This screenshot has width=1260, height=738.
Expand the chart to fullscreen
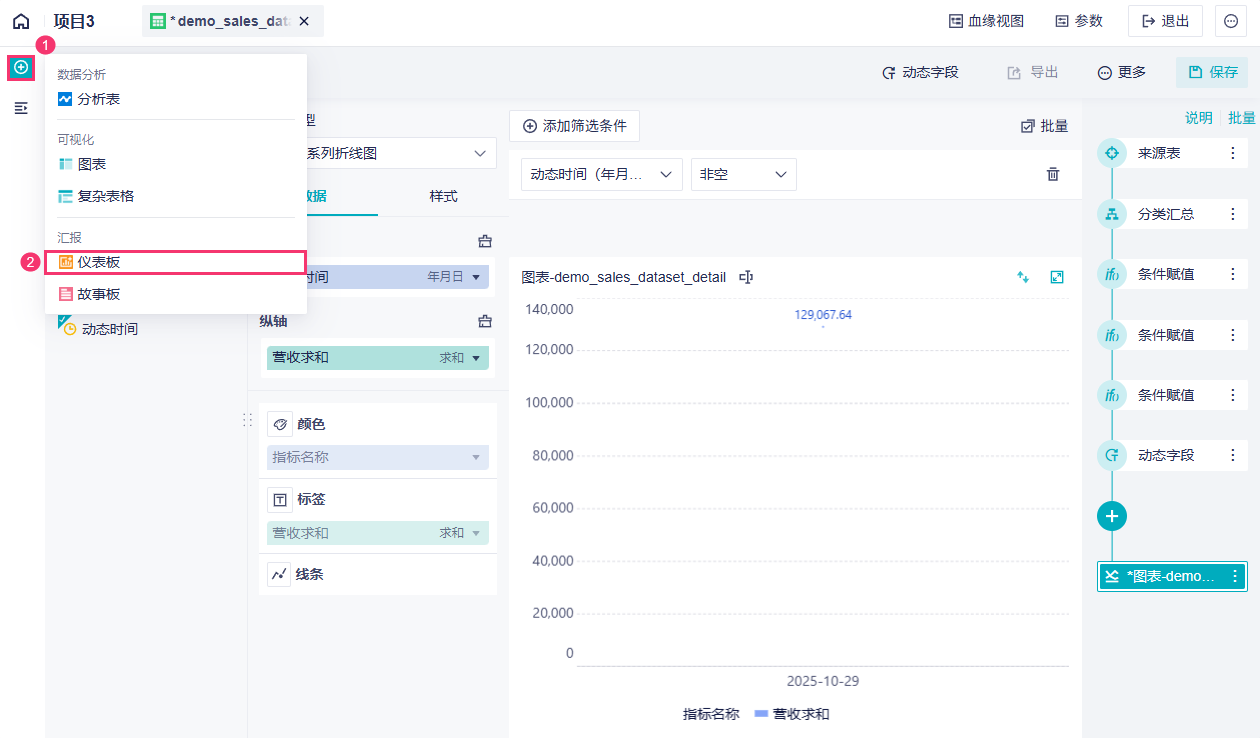[1057, 277]
